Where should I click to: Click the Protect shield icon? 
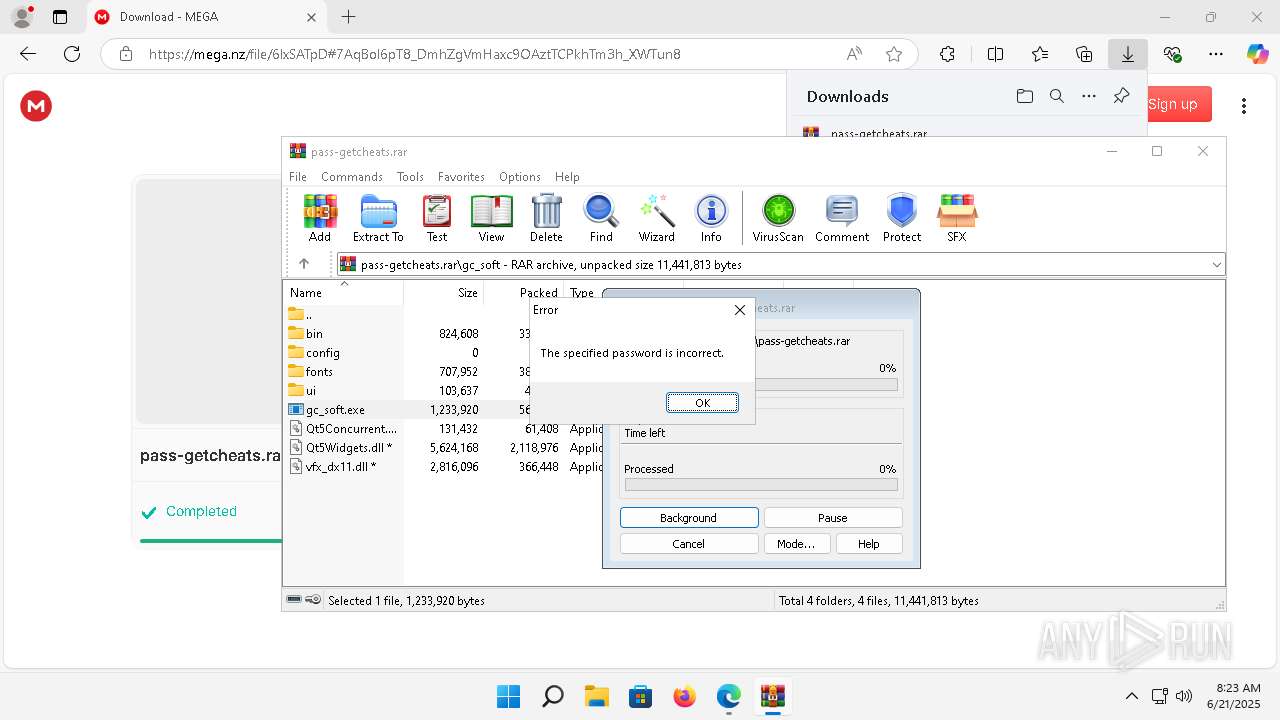[902, 218]
